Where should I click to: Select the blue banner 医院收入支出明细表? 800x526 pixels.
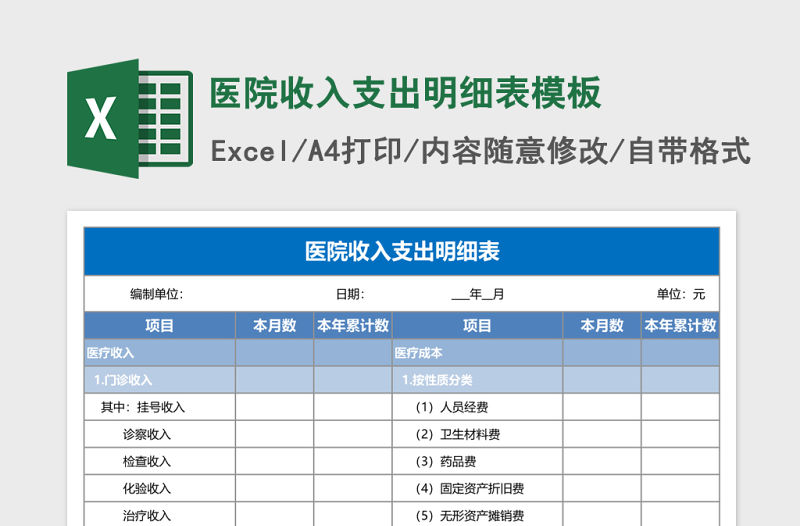(x=401, y=251)
